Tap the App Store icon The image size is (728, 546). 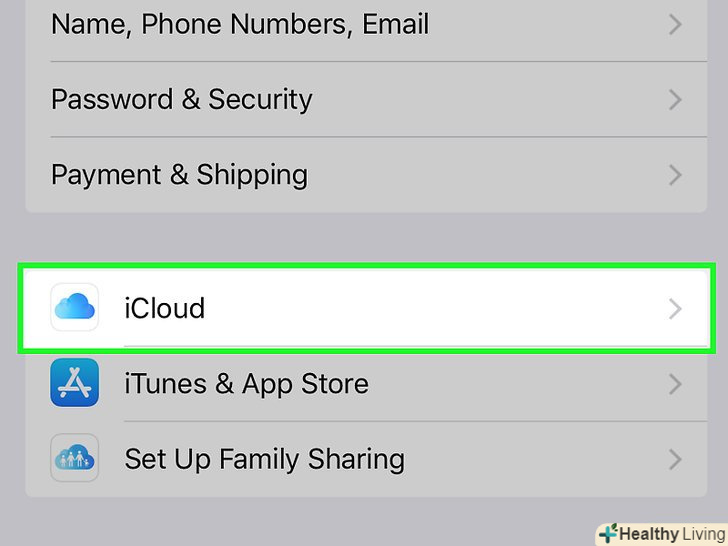click(x=75, y=383)
